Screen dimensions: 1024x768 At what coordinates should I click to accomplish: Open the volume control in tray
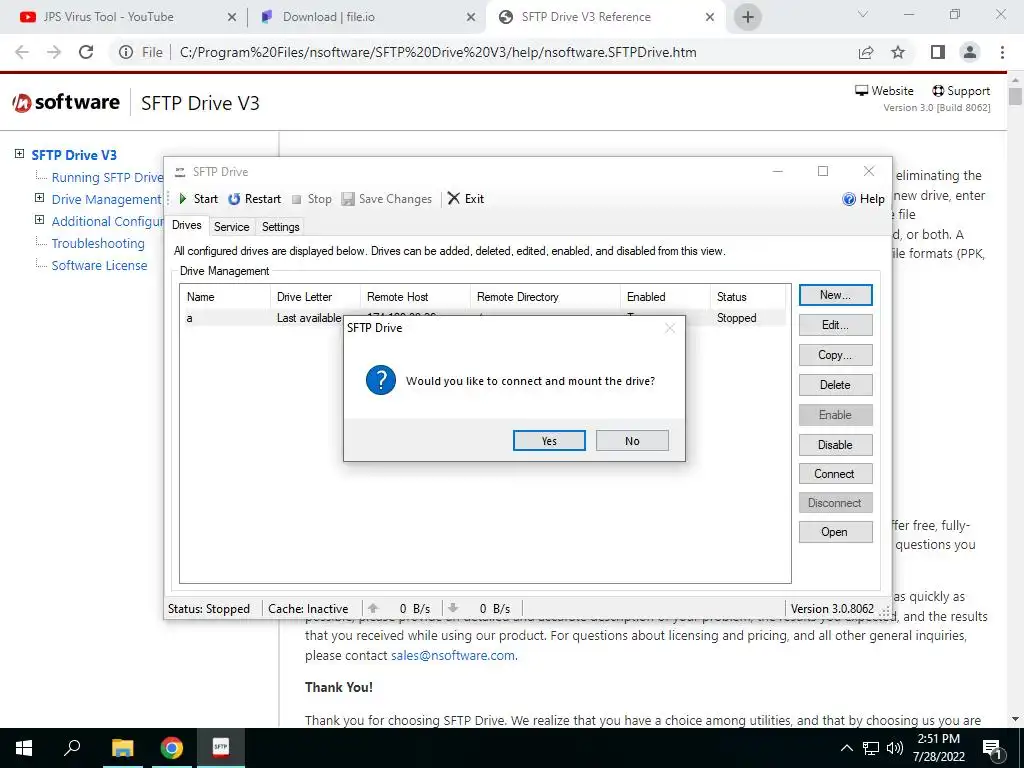click(895, 748)
